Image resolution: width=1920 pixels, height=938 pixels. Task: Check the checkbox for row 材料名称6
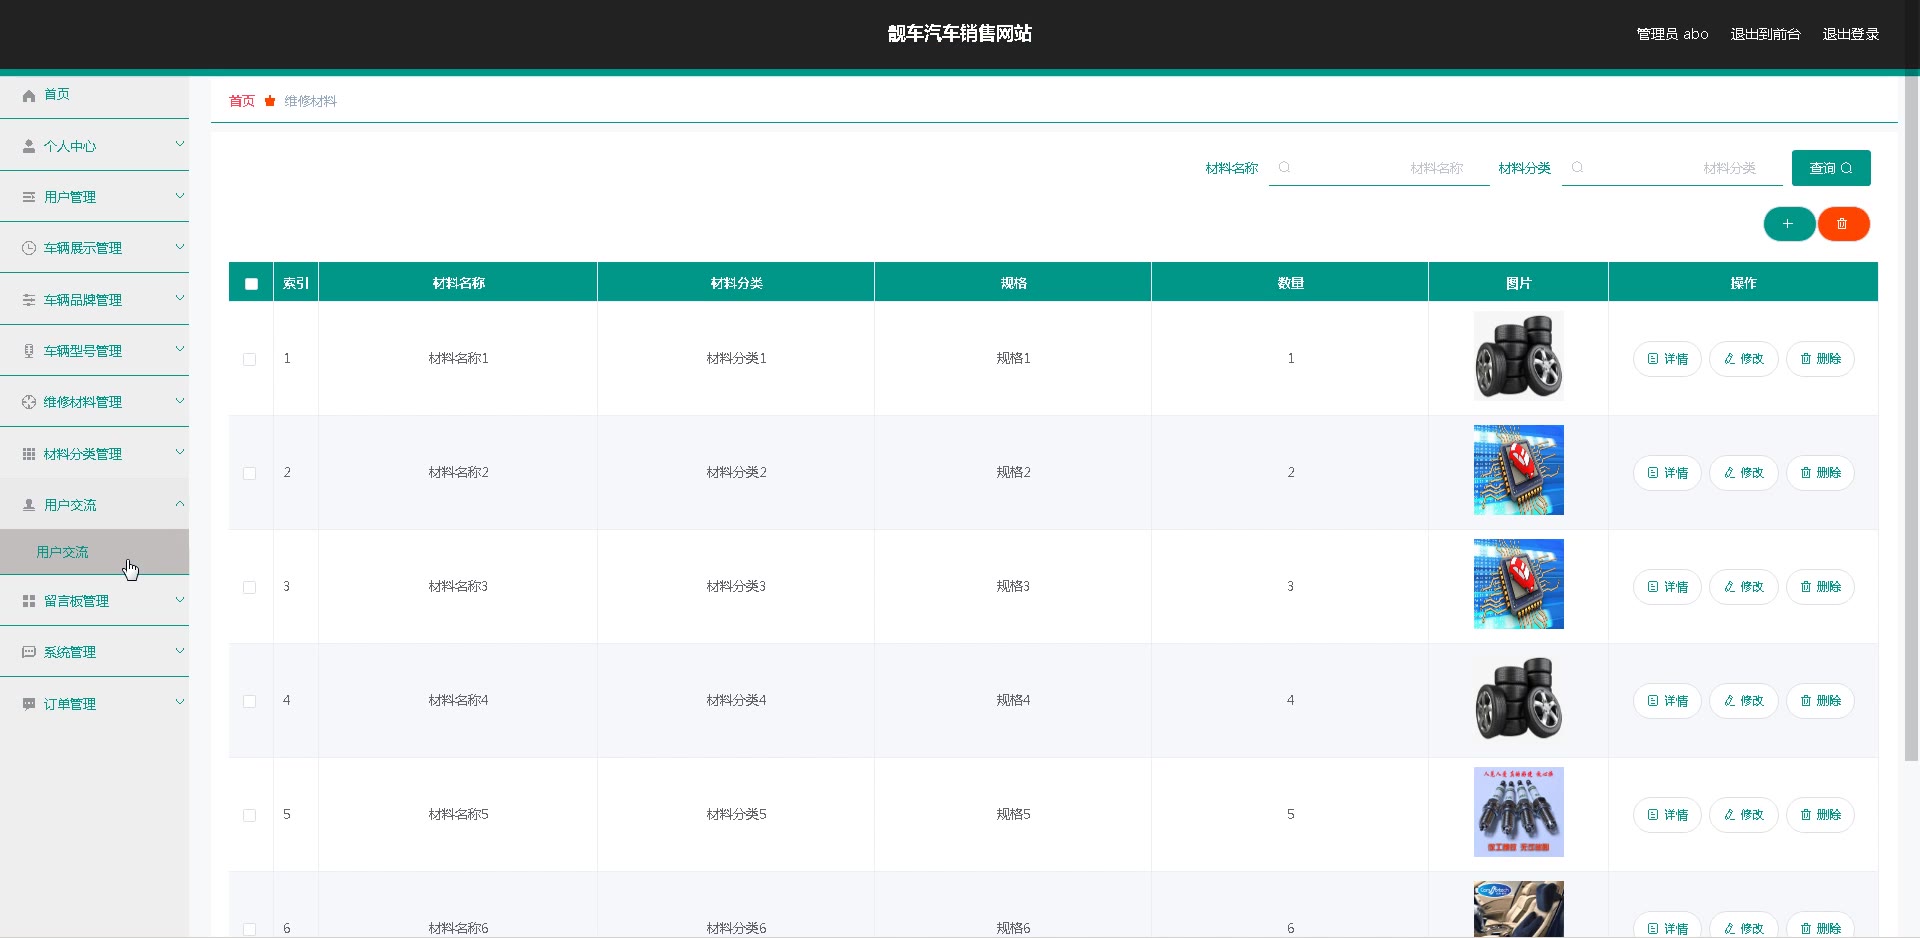[250, 929]
